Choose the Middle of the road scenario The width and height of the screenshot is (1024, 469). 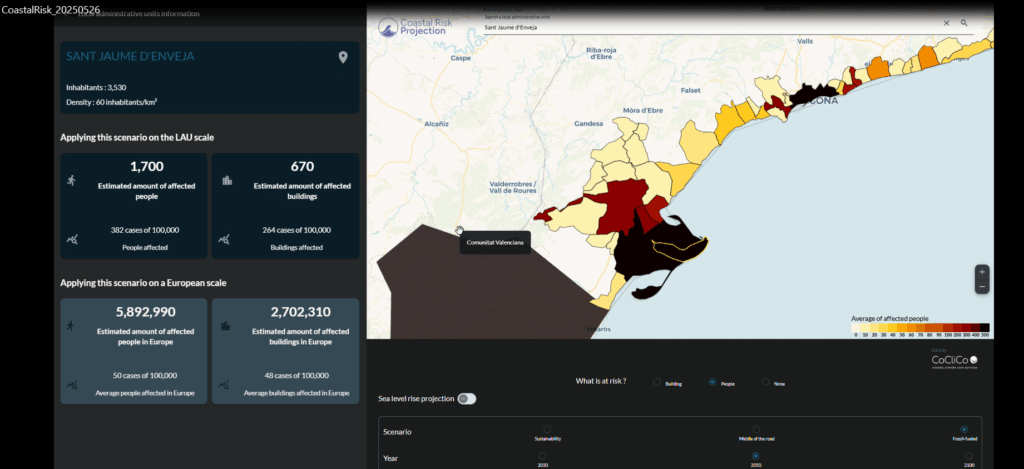756,430
